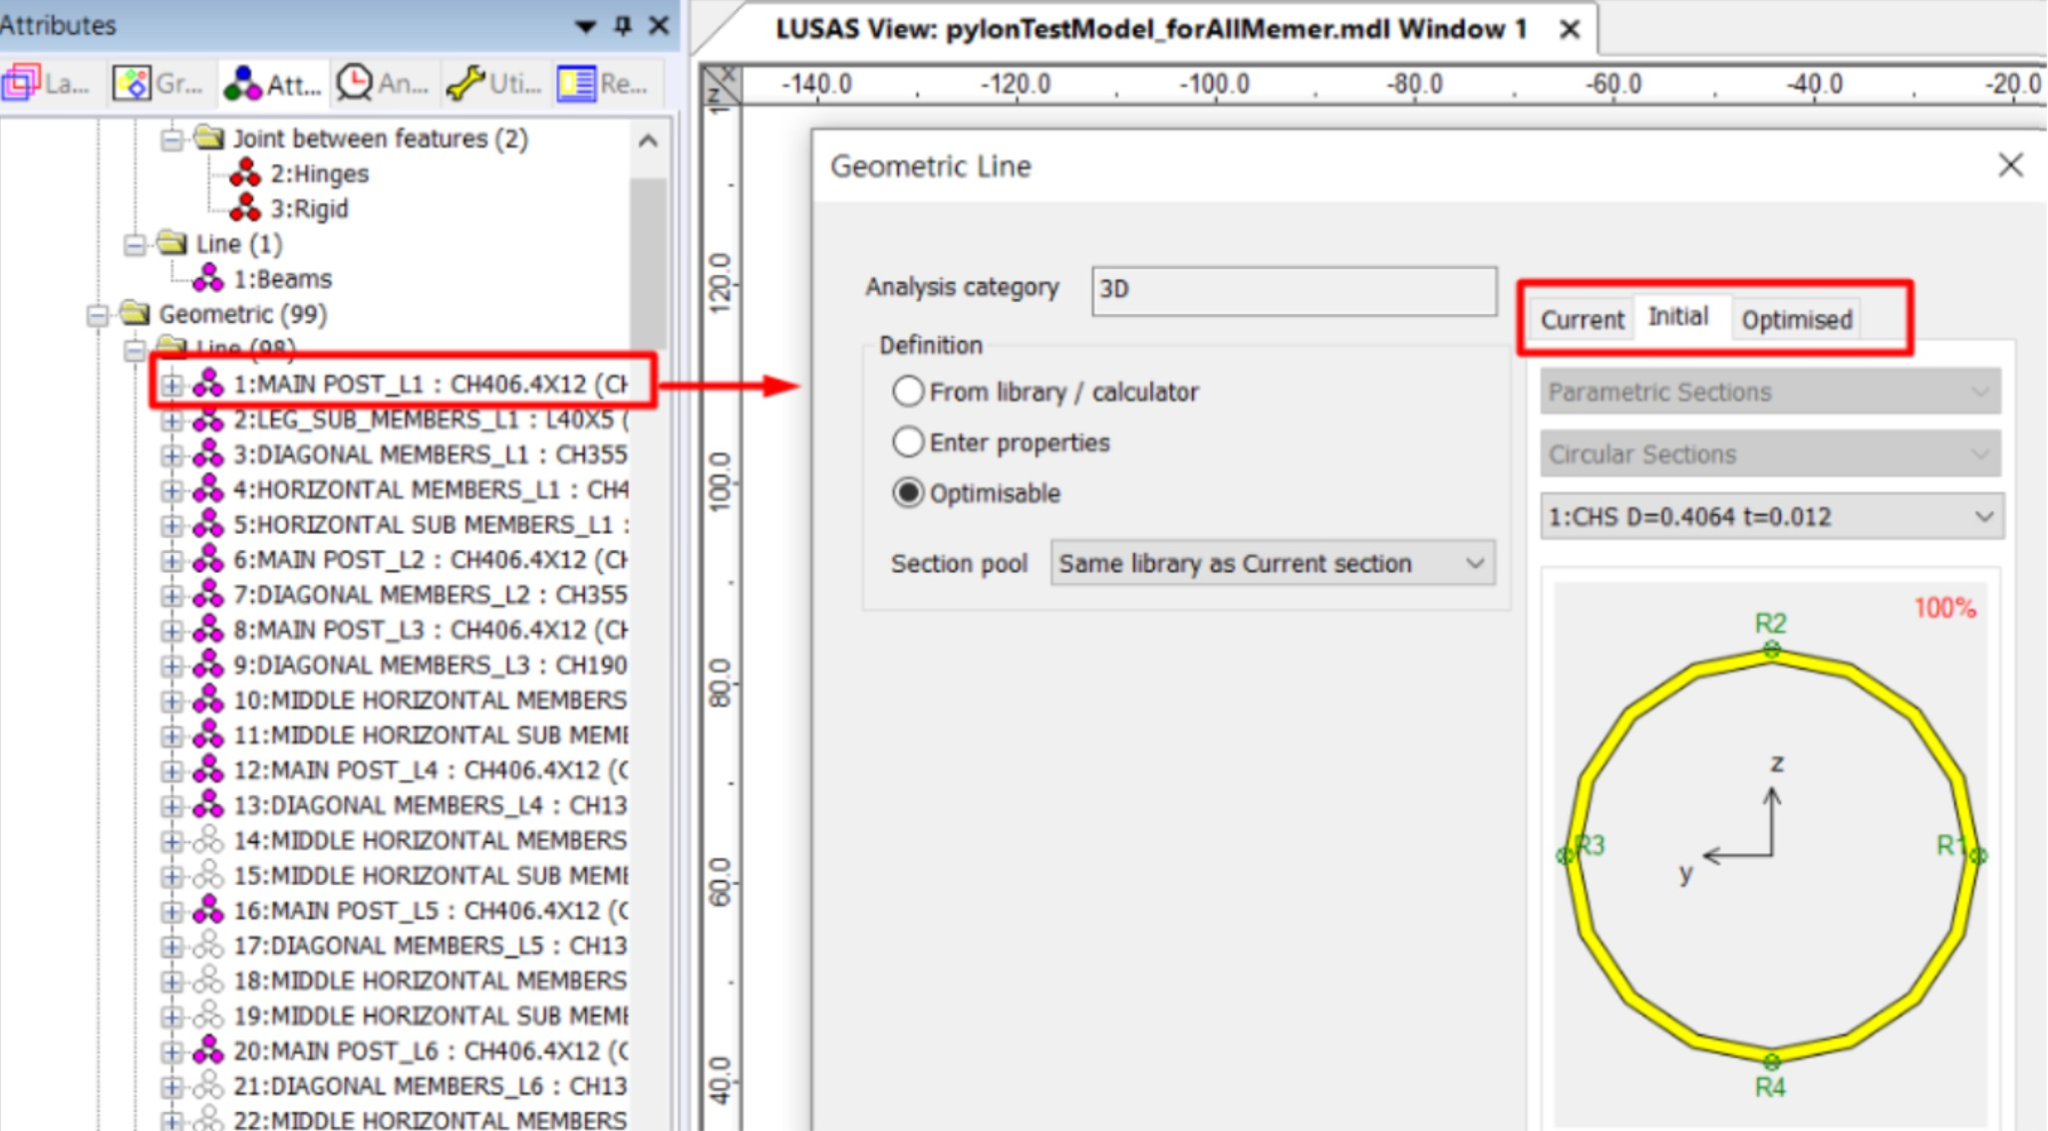Click the 2:Hinges joint attribute icon
This screenshot has width=2048, height=1131.
245,174
